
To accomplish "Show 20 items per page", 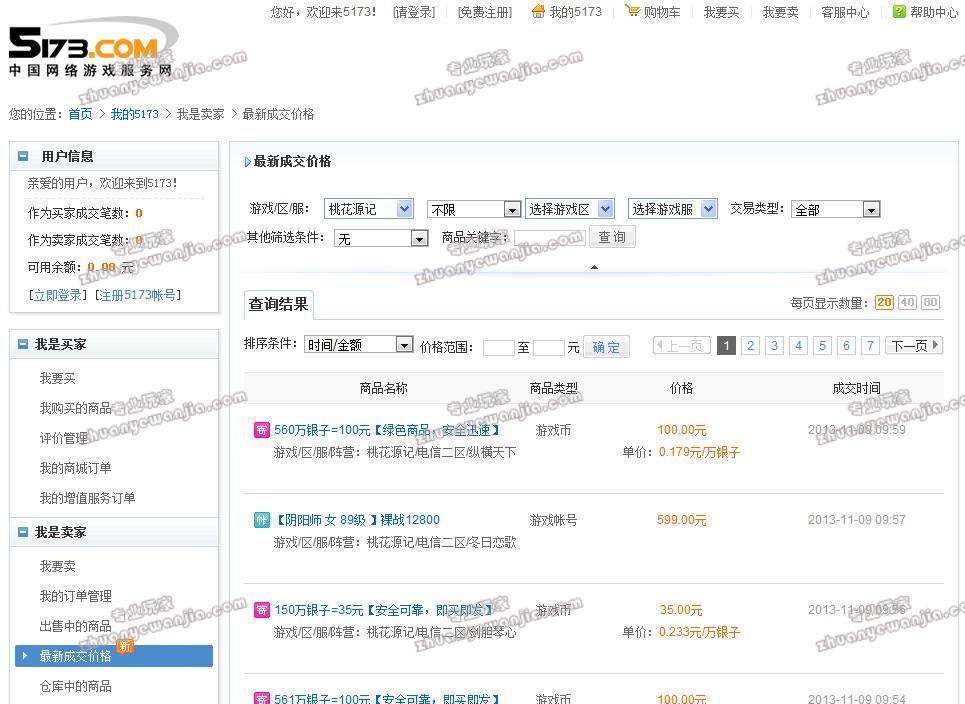I will click(x=884, y=302).
